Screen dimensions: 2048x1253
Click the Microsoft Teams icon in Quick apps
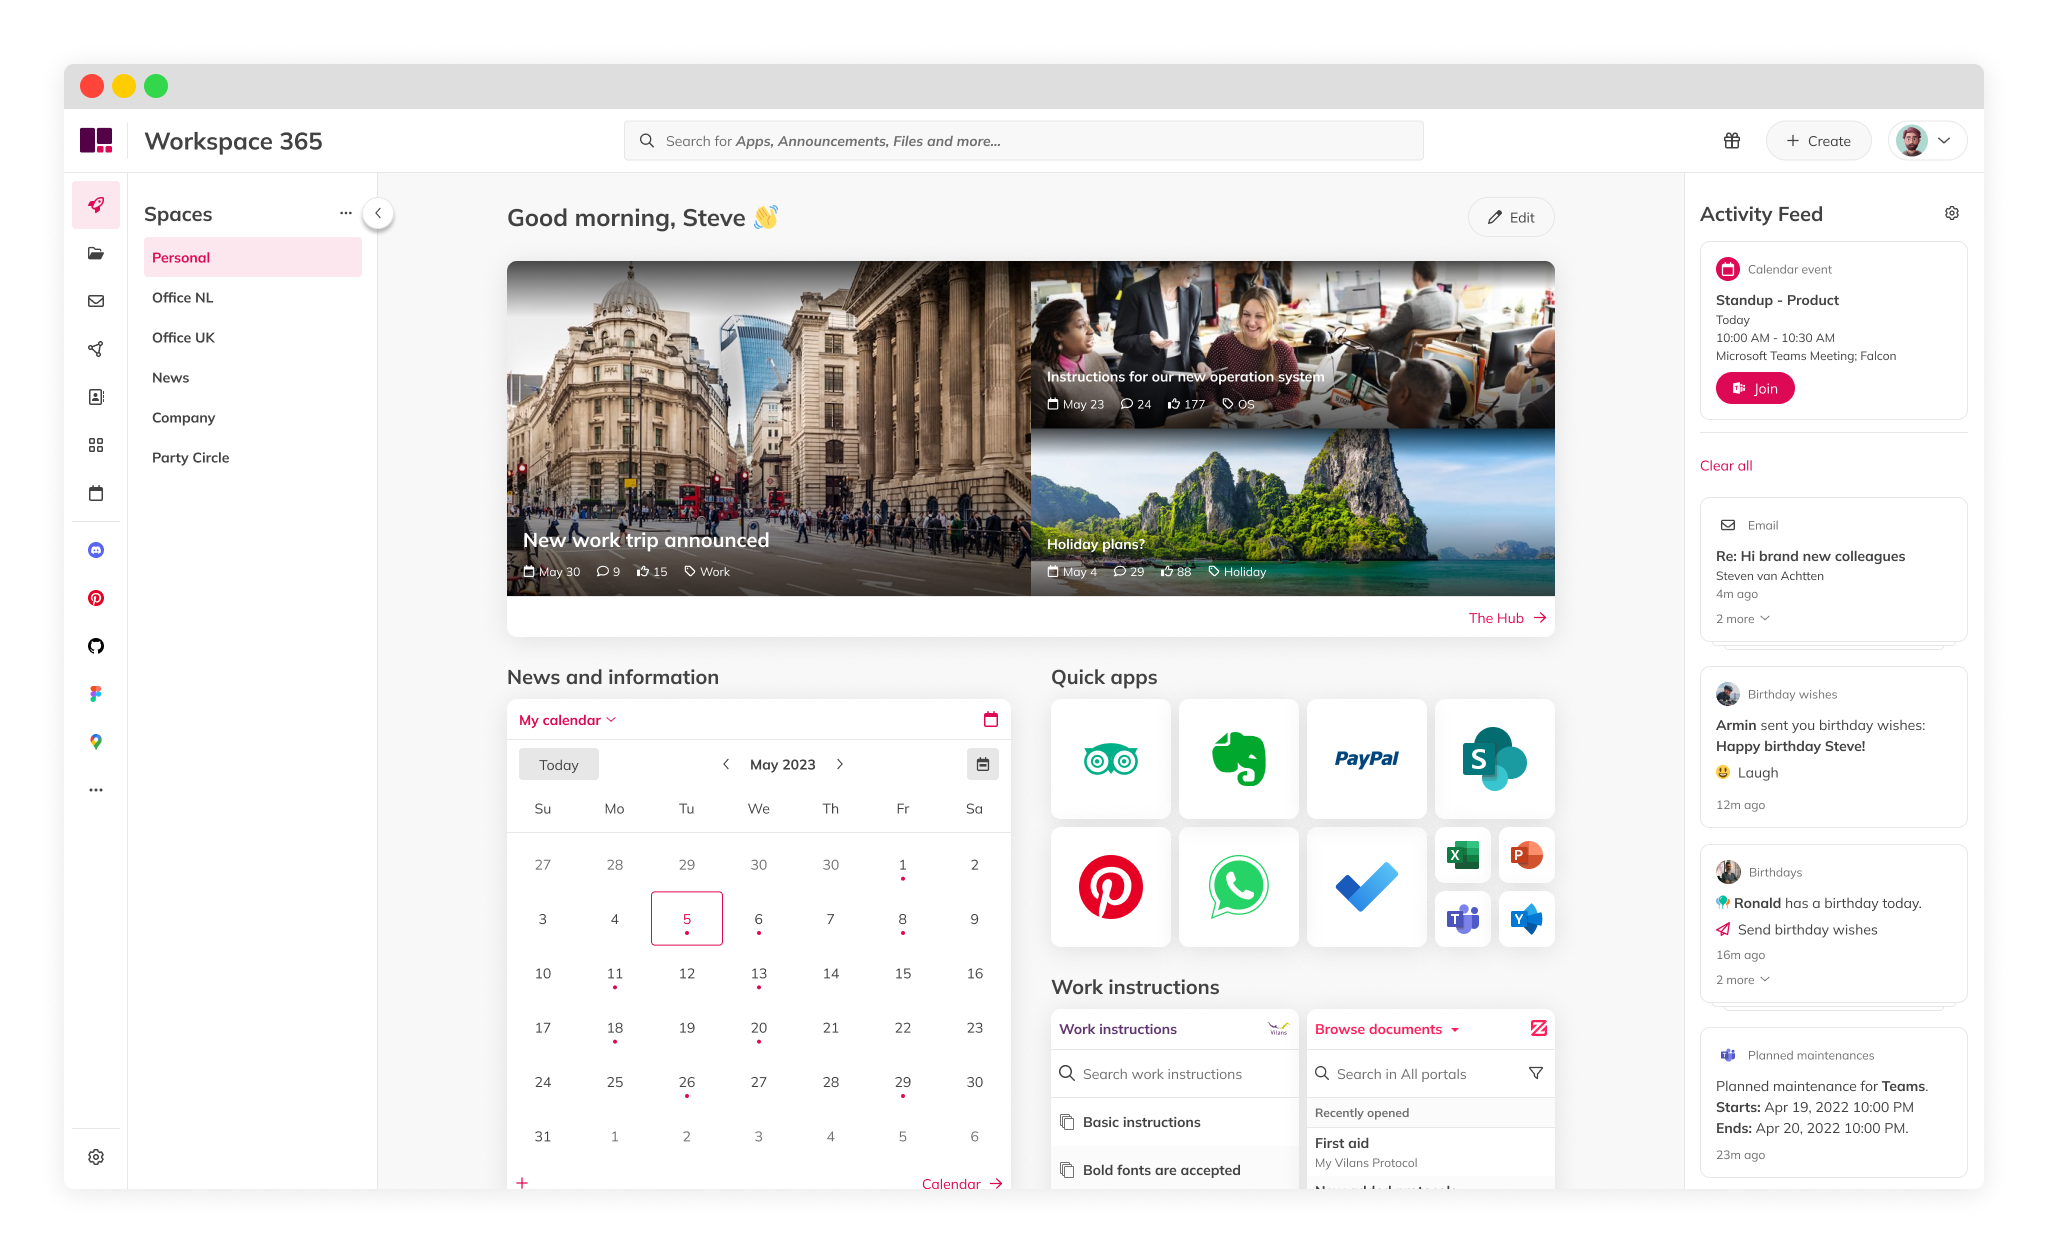[x=1461, y=920]
